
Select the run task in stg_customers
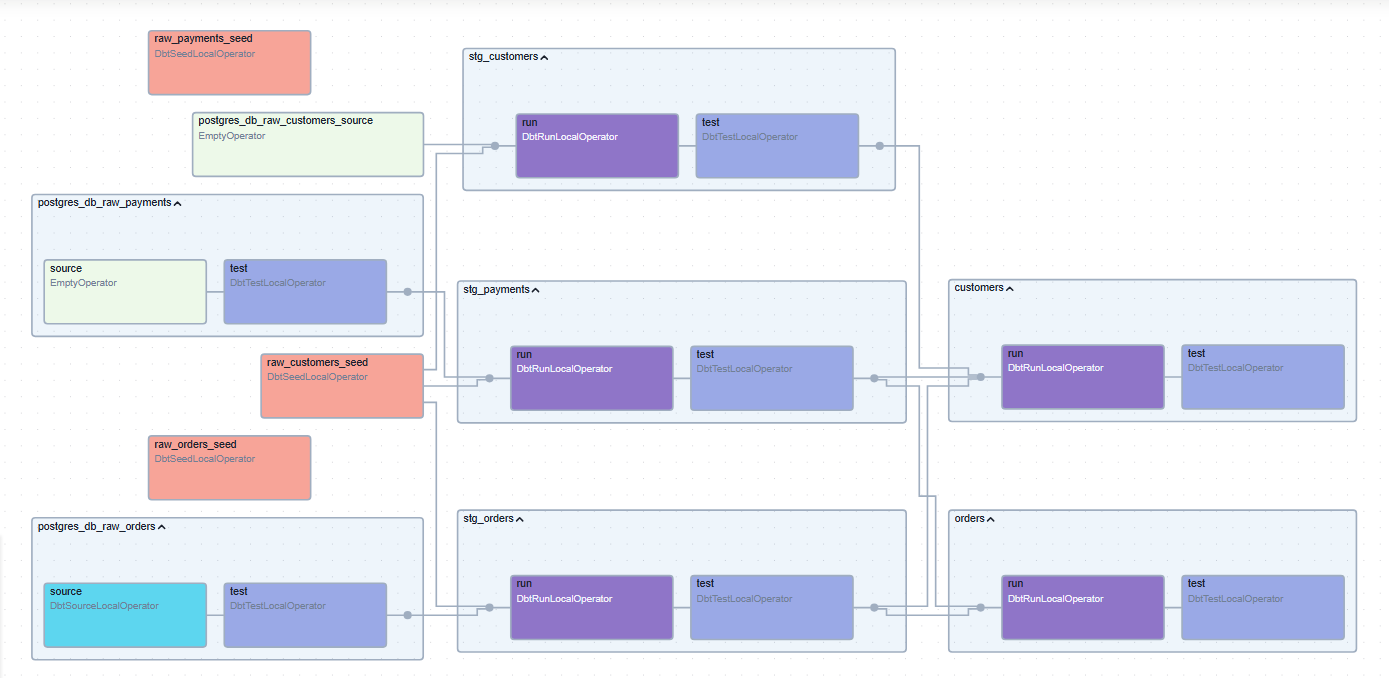coord(597,146)
